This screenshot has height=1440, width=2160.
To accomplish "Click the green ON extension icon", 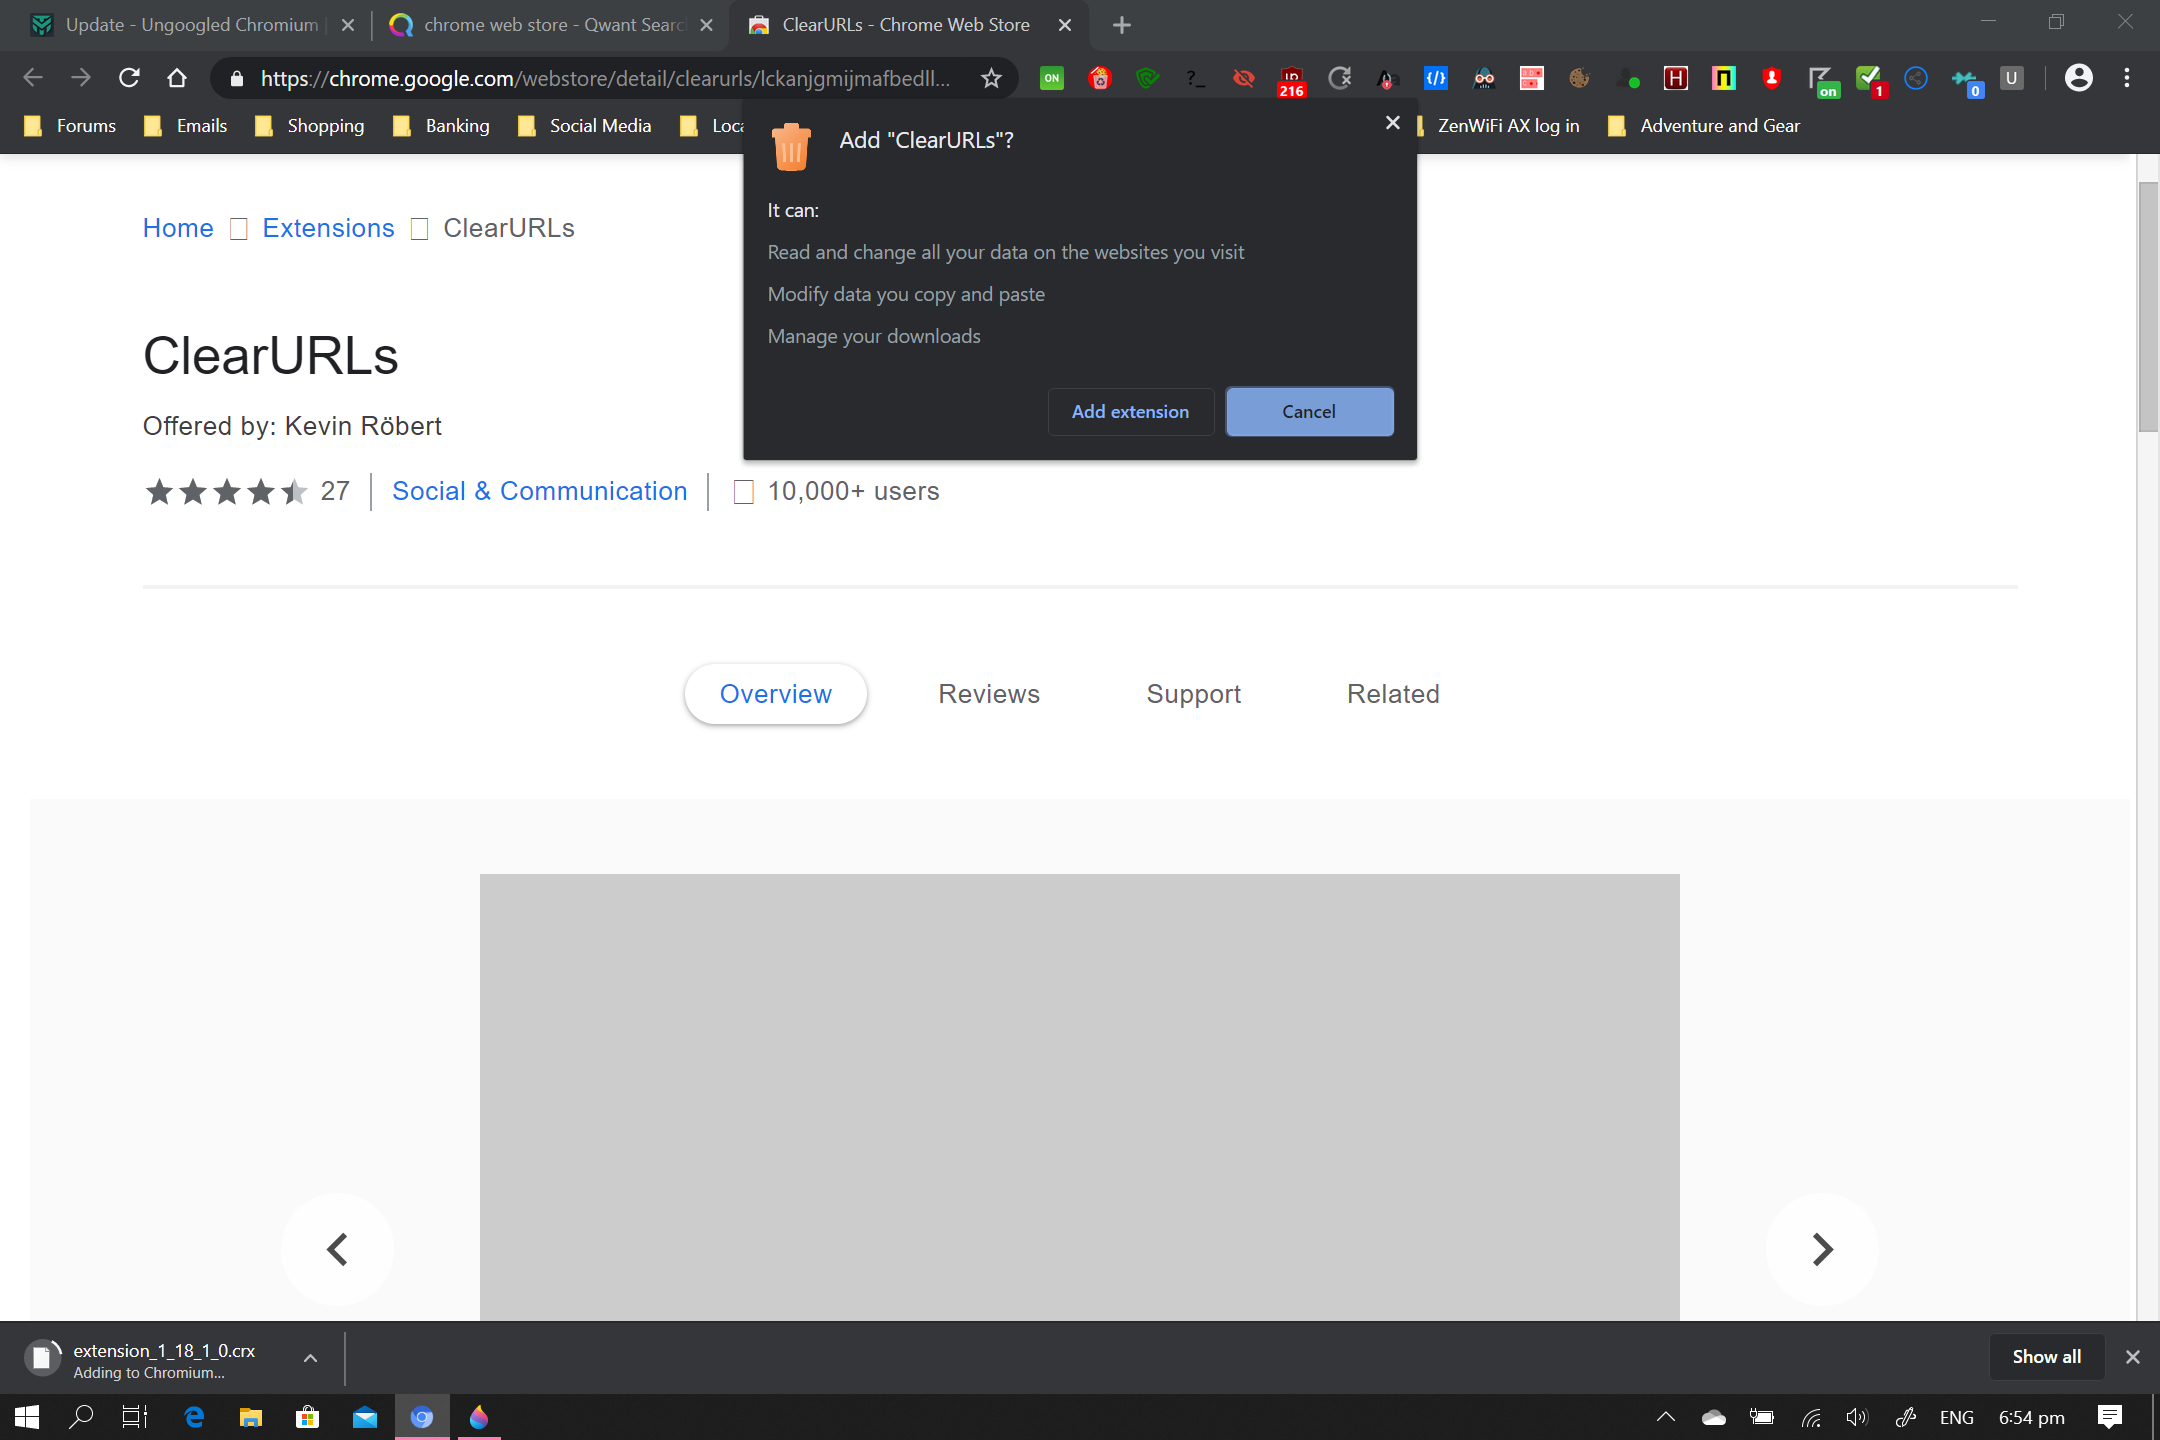I will [1051, 78].
